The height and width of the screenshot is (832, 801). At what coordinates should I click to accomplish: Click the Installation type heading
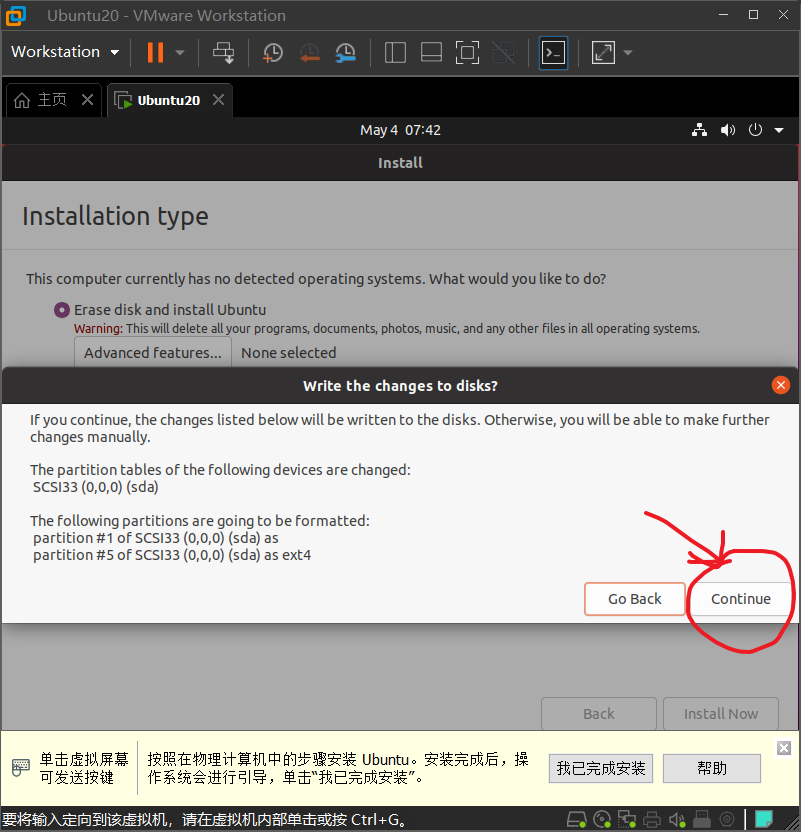tap(115, 216)
